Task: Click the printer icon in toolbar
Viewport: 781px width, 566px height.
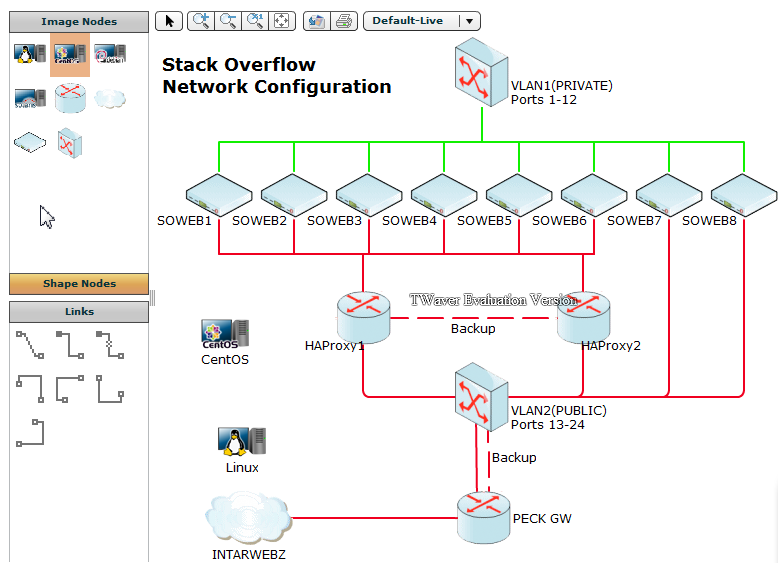Action: [x=344, y=21]
